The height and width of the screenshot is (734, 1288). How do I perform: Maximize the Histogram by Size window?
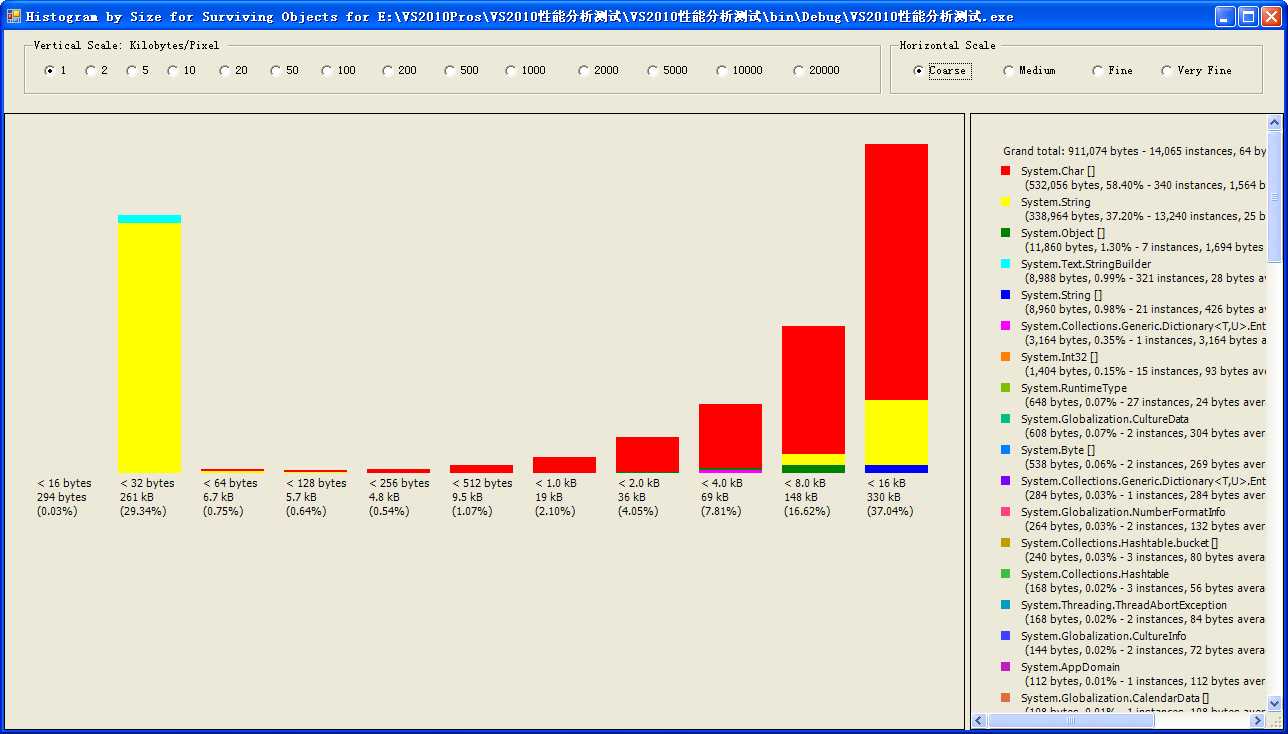pos(1248,16)
